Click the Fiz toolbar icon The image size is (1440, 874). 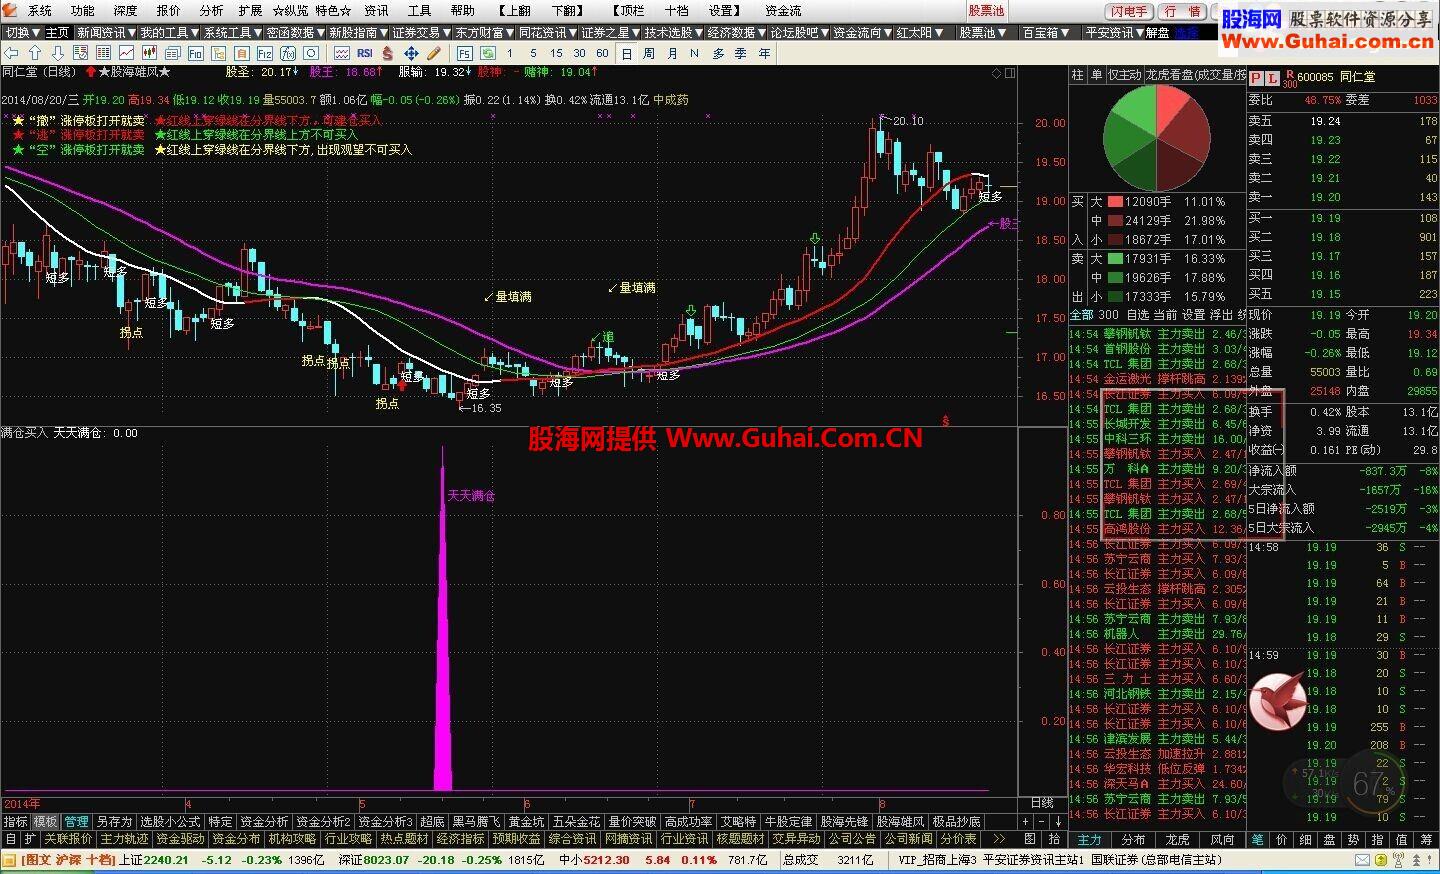click(x=265, y=52)
